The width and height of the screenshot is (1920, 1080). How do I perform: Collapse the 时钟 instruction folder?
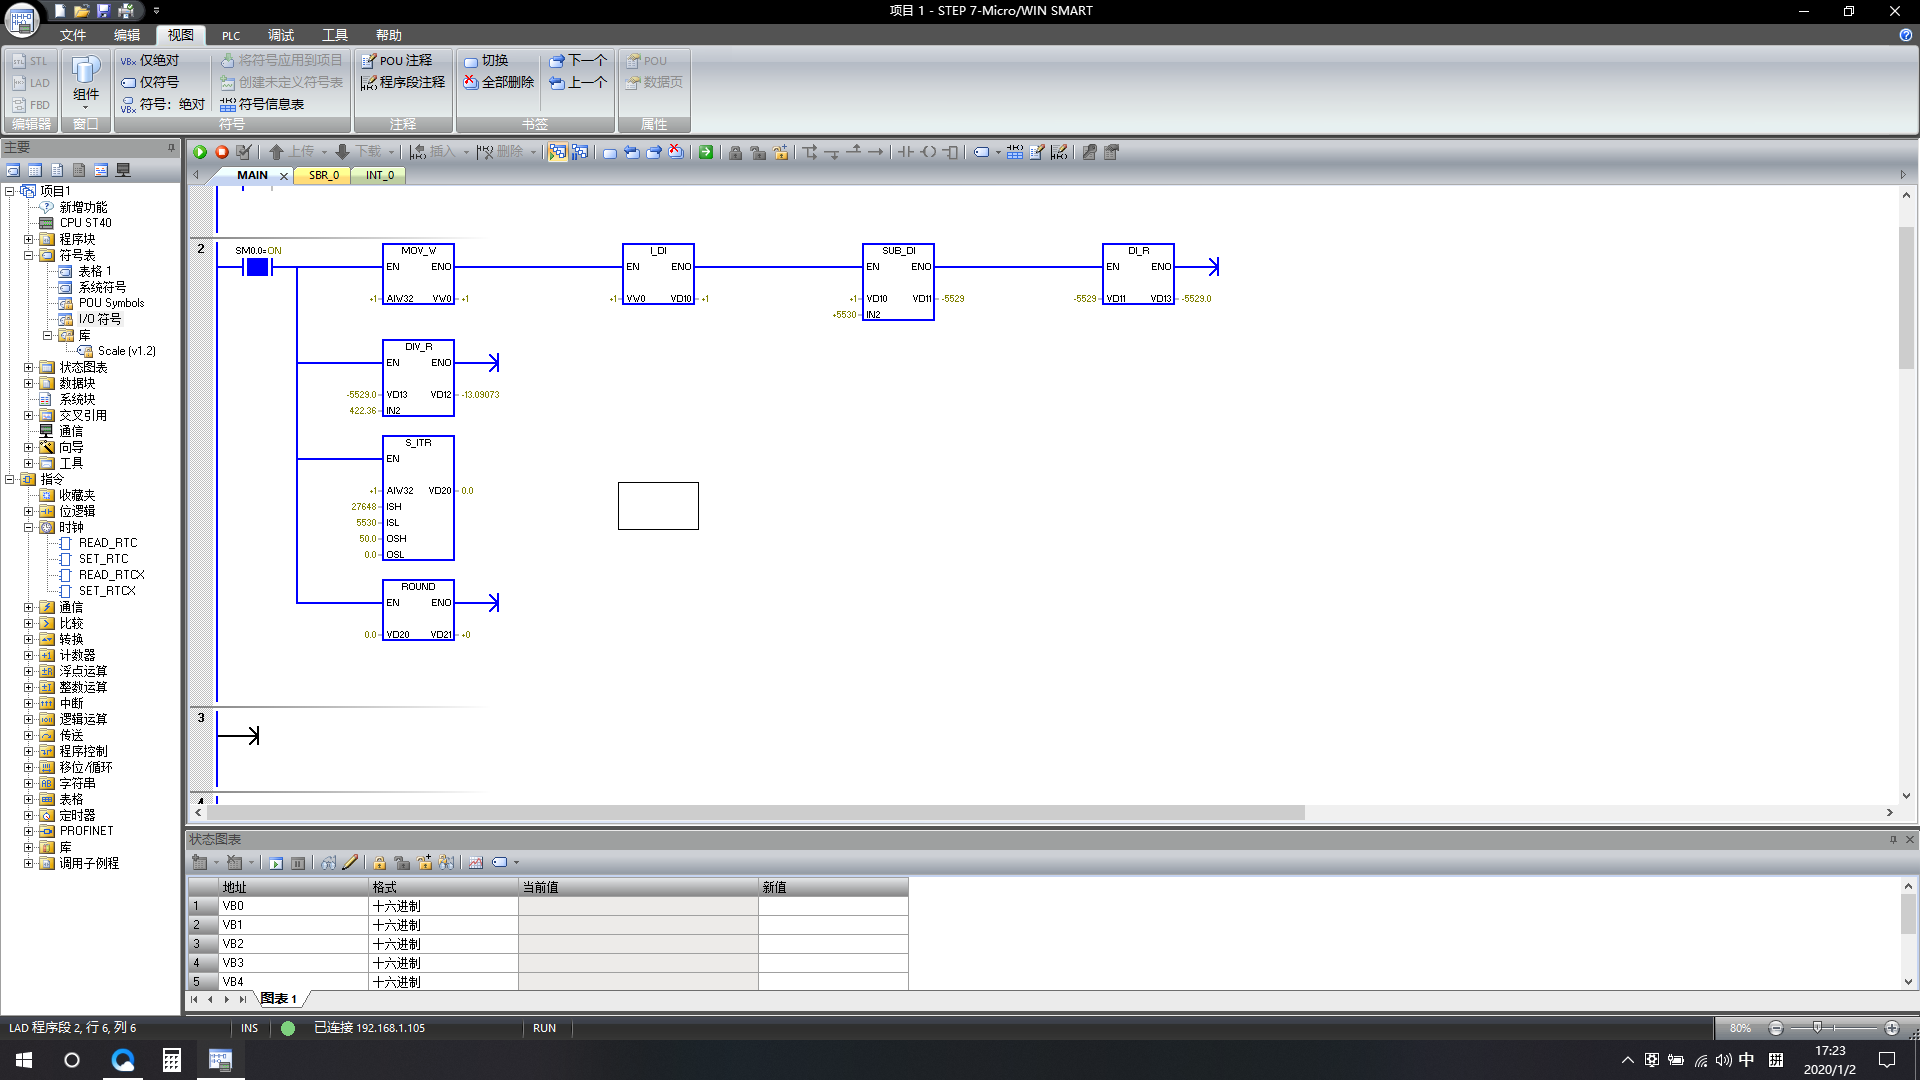[29, 527]
